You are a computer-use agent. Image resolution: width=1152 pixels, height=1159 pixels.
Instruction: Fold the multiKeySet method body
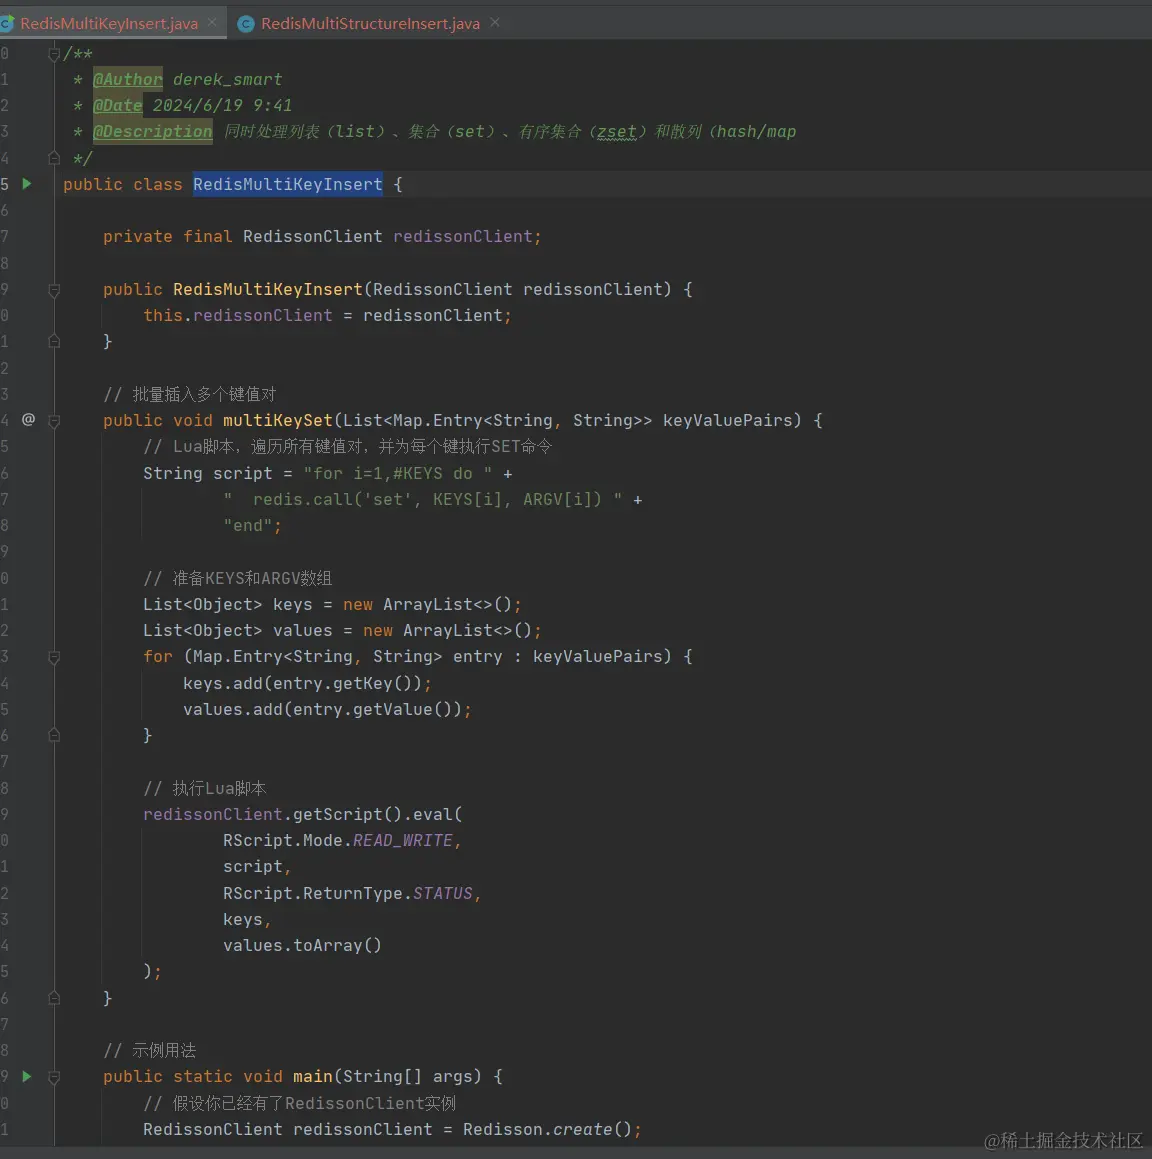click(x=54, y=421)
